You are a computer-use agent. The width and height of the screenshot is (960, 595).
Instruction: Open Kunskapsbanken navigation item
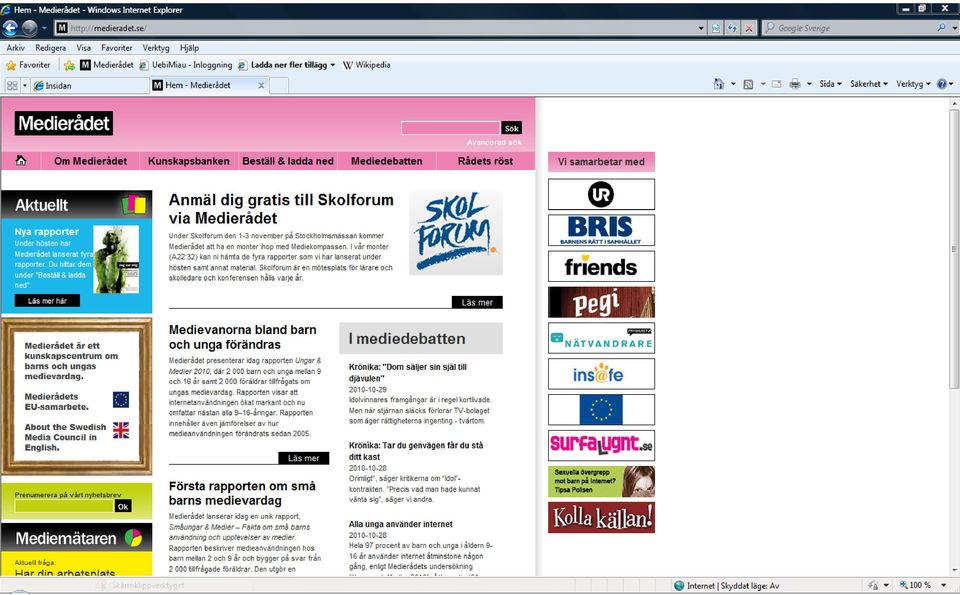click(189, 161)
